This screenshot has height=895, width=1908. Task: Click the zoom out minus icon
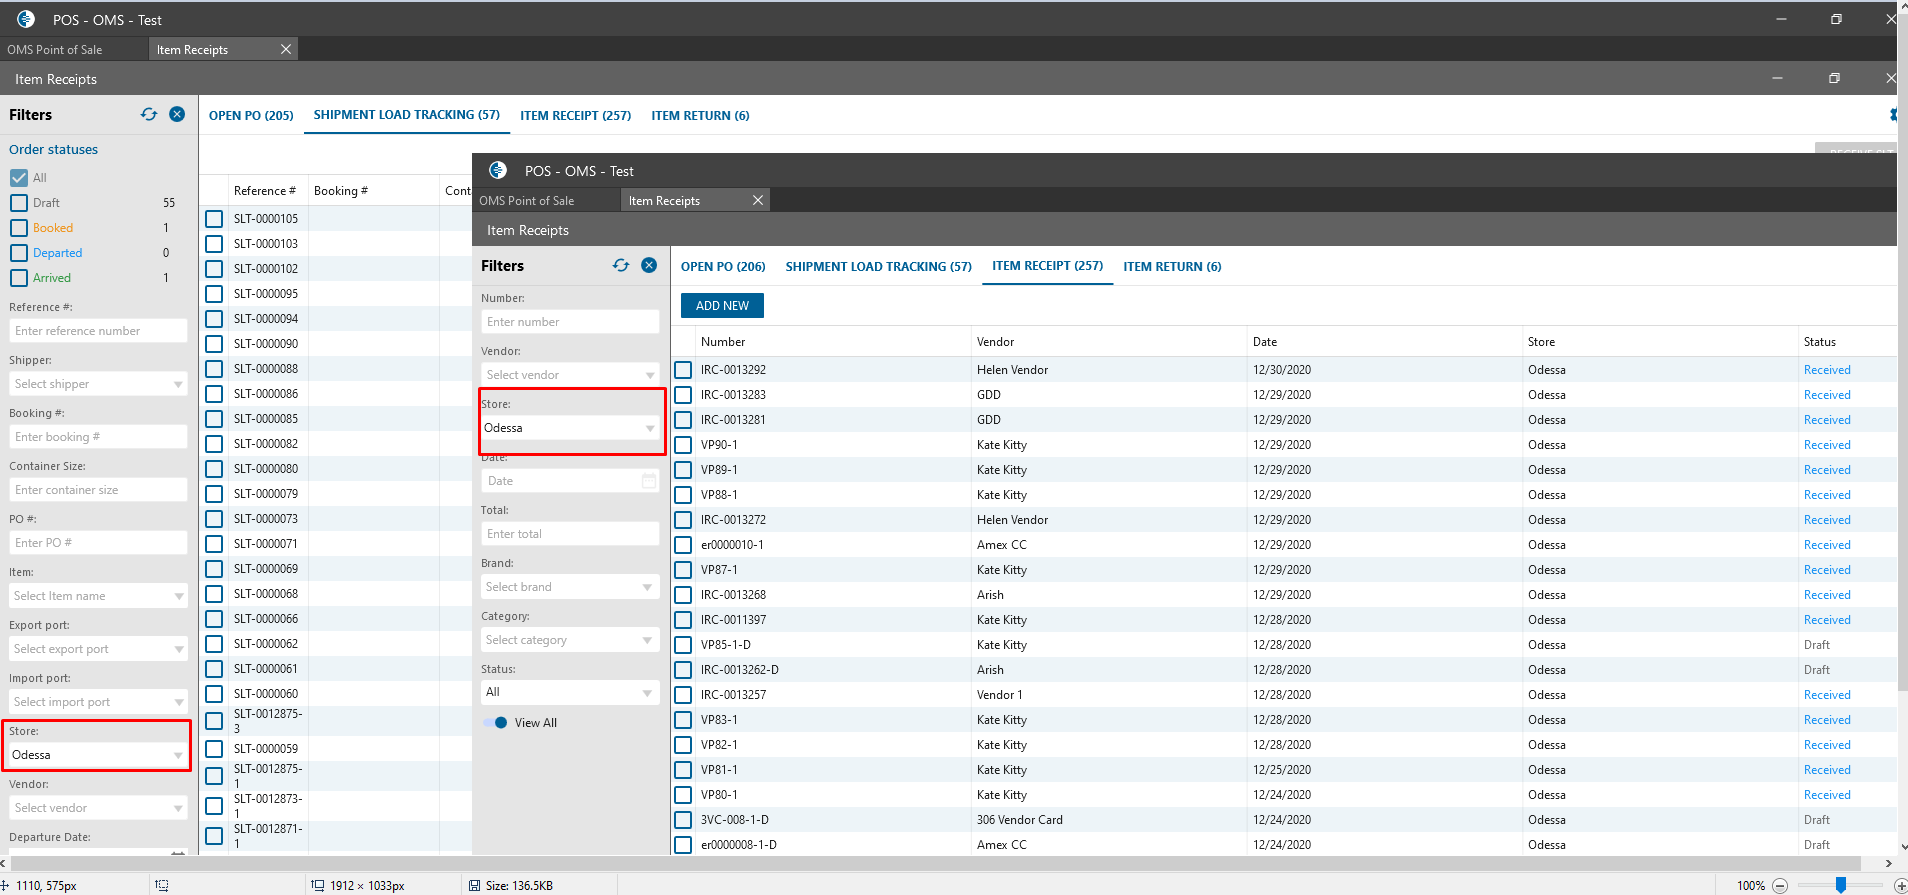point(1780,886)
